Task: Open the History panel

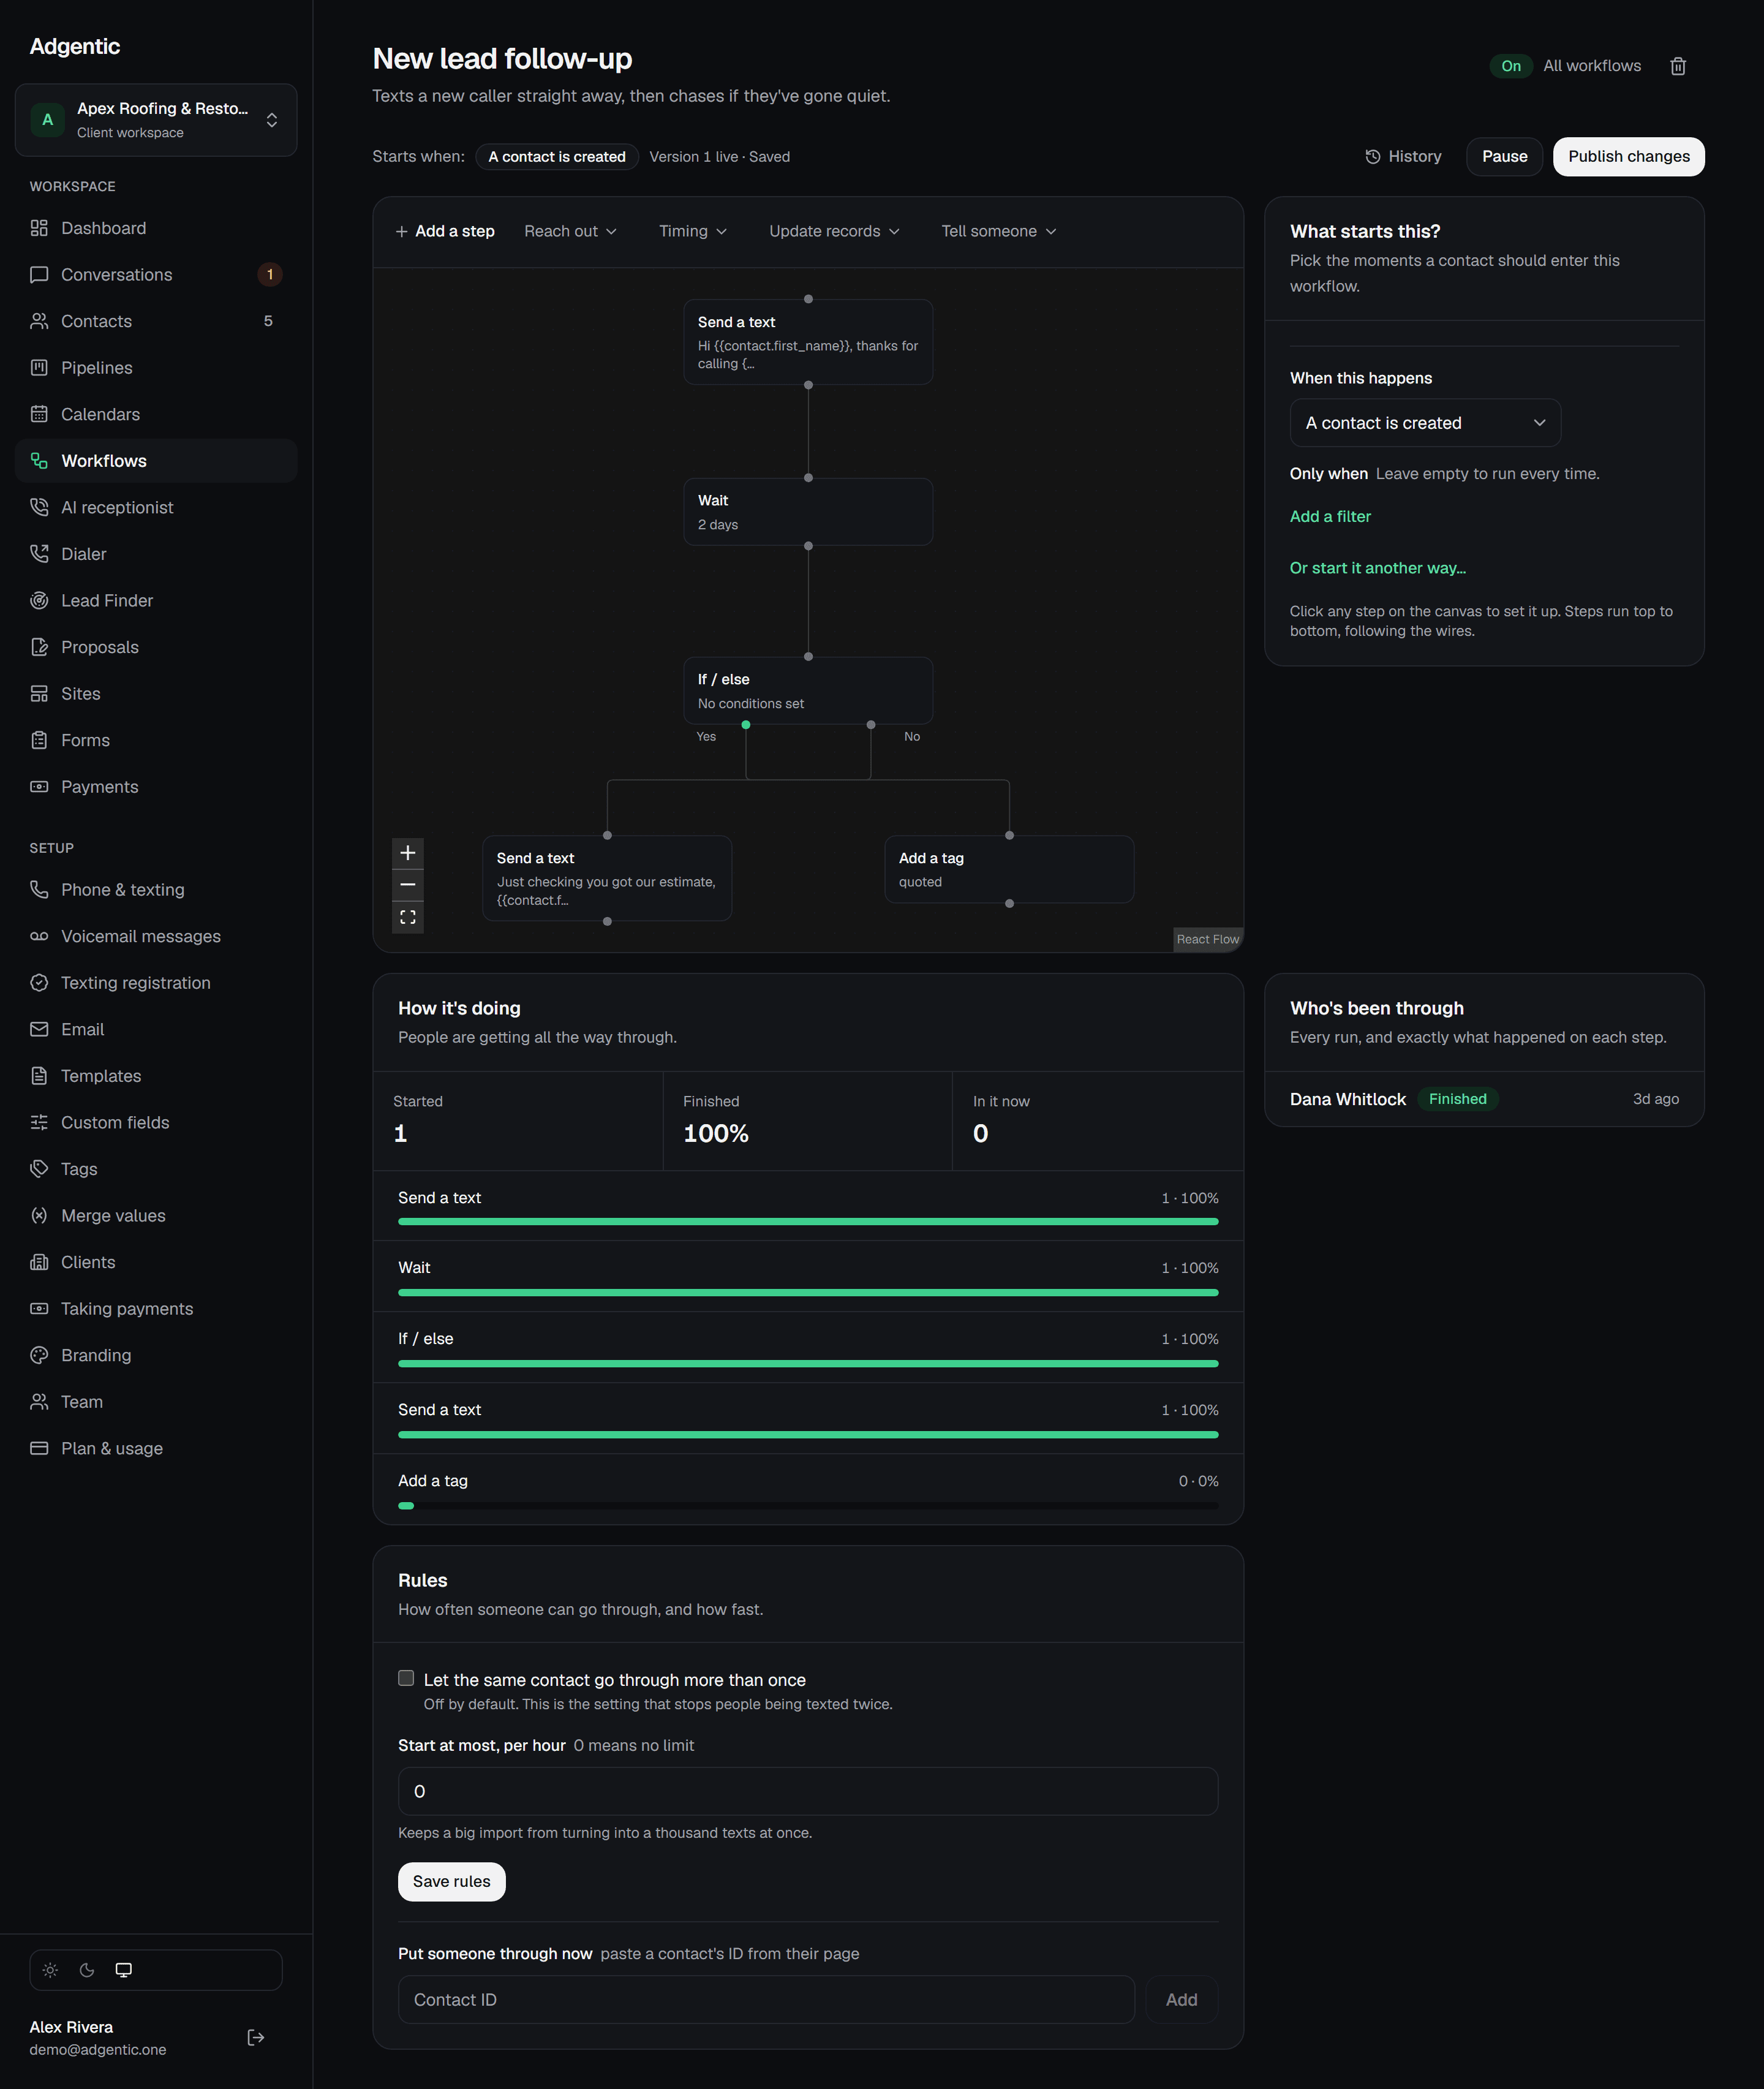Action: click(1403, 157)
